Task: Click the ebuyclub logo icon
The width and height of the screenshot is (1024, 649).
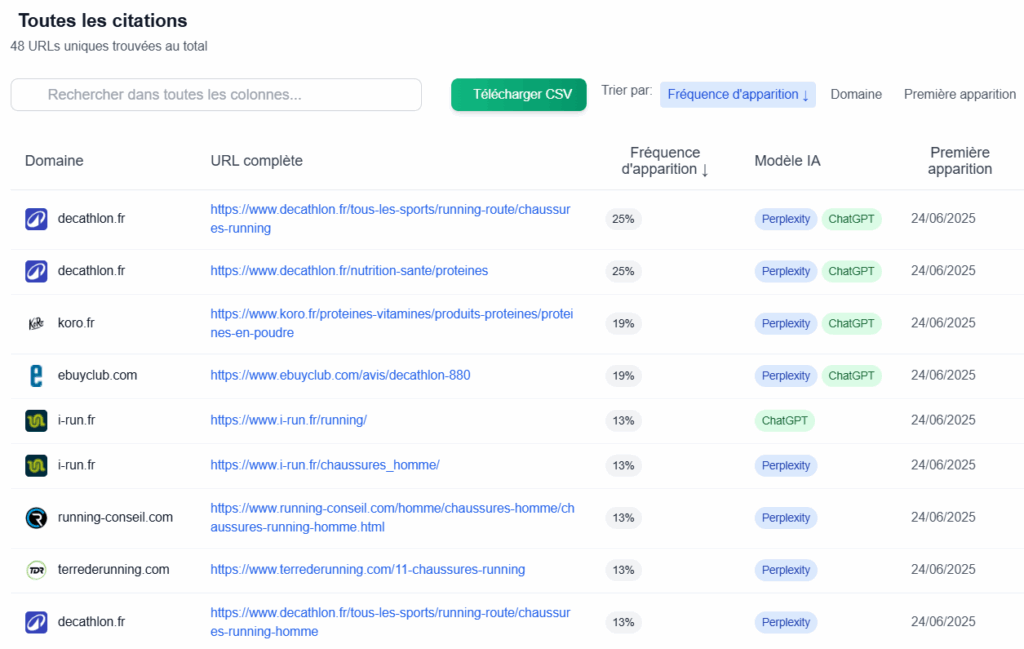Action: click(x=36, y=375)
